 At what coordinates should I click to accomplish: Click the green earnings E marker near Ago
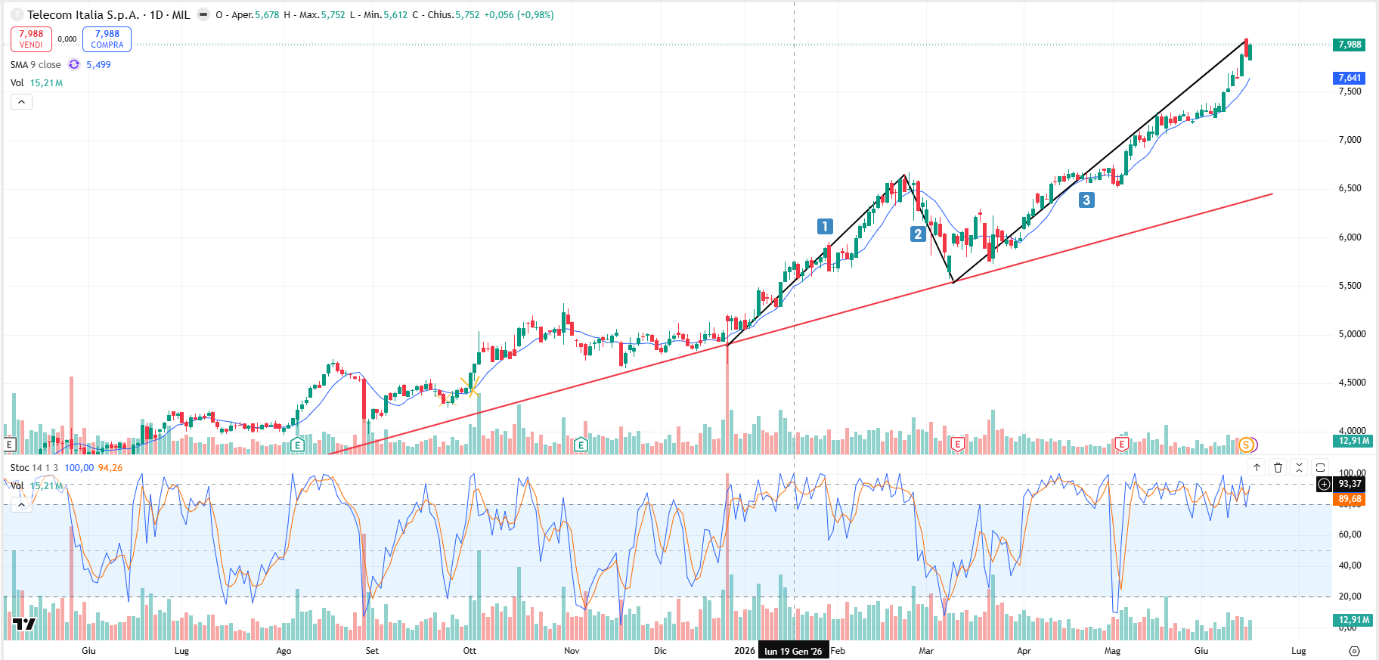pyautogui.click(x=296, y=443)
